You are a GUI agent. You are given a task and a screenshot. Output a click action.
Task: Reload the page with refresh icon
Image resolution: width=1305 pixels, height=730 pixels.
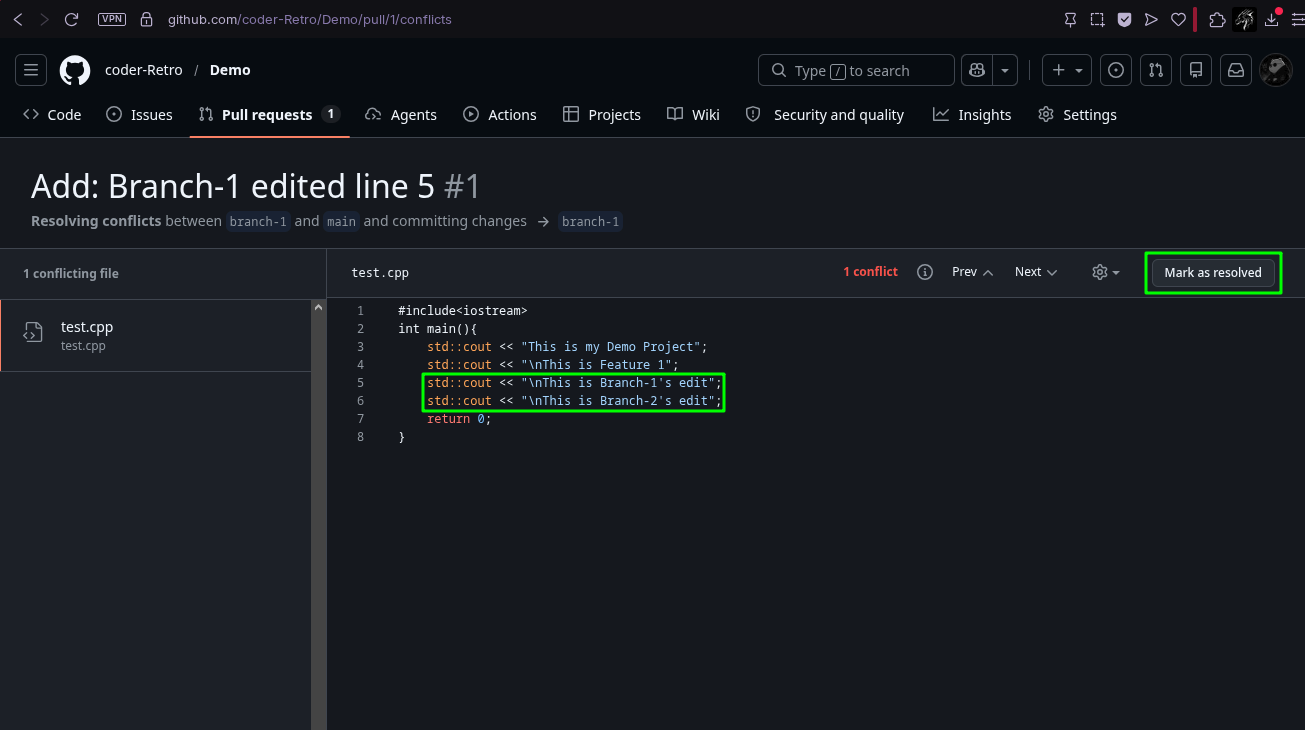(x=71, y=19)
